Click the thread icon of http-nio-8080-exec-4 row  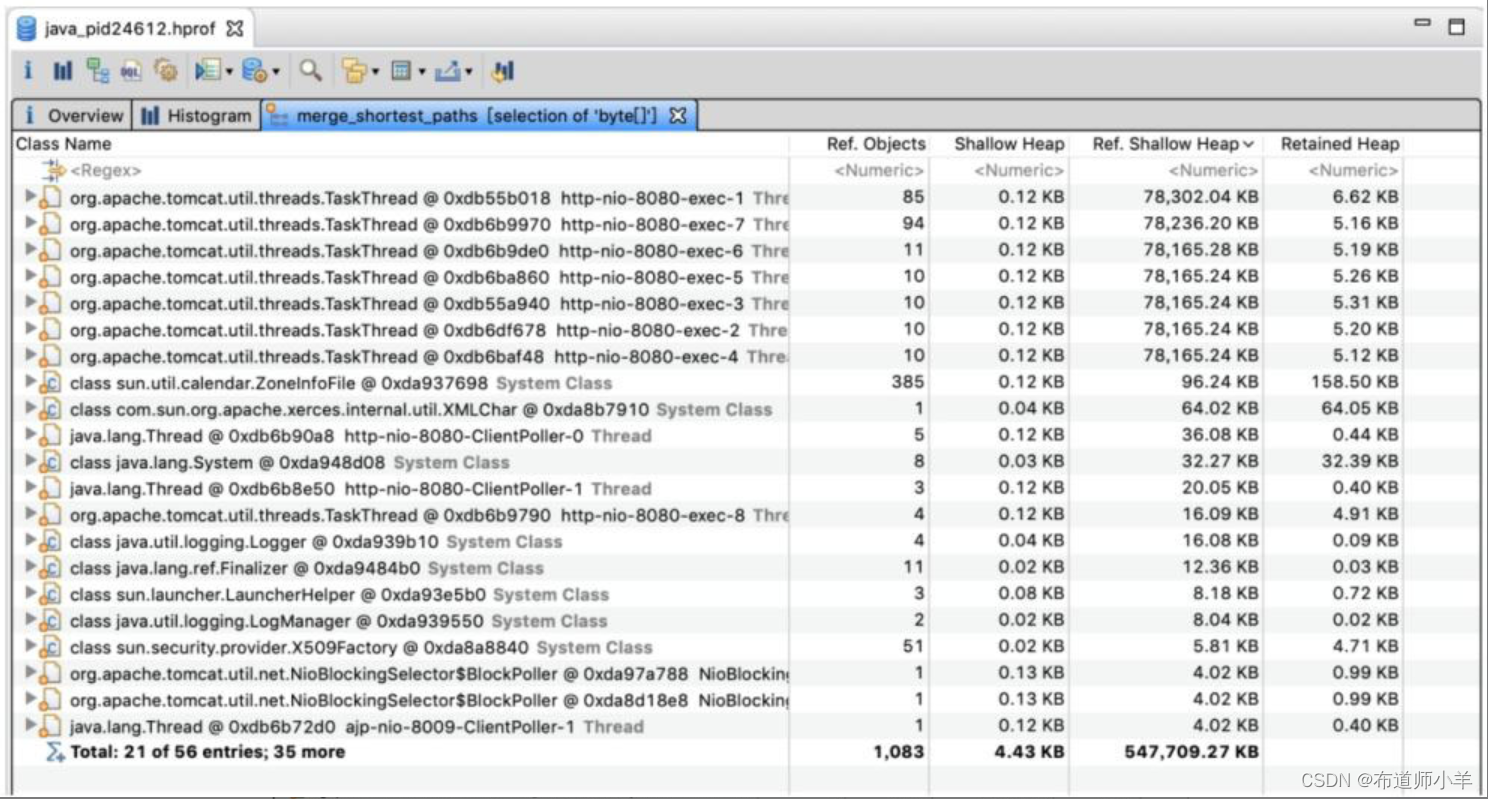pyautogui.click(x=50, y=356)
